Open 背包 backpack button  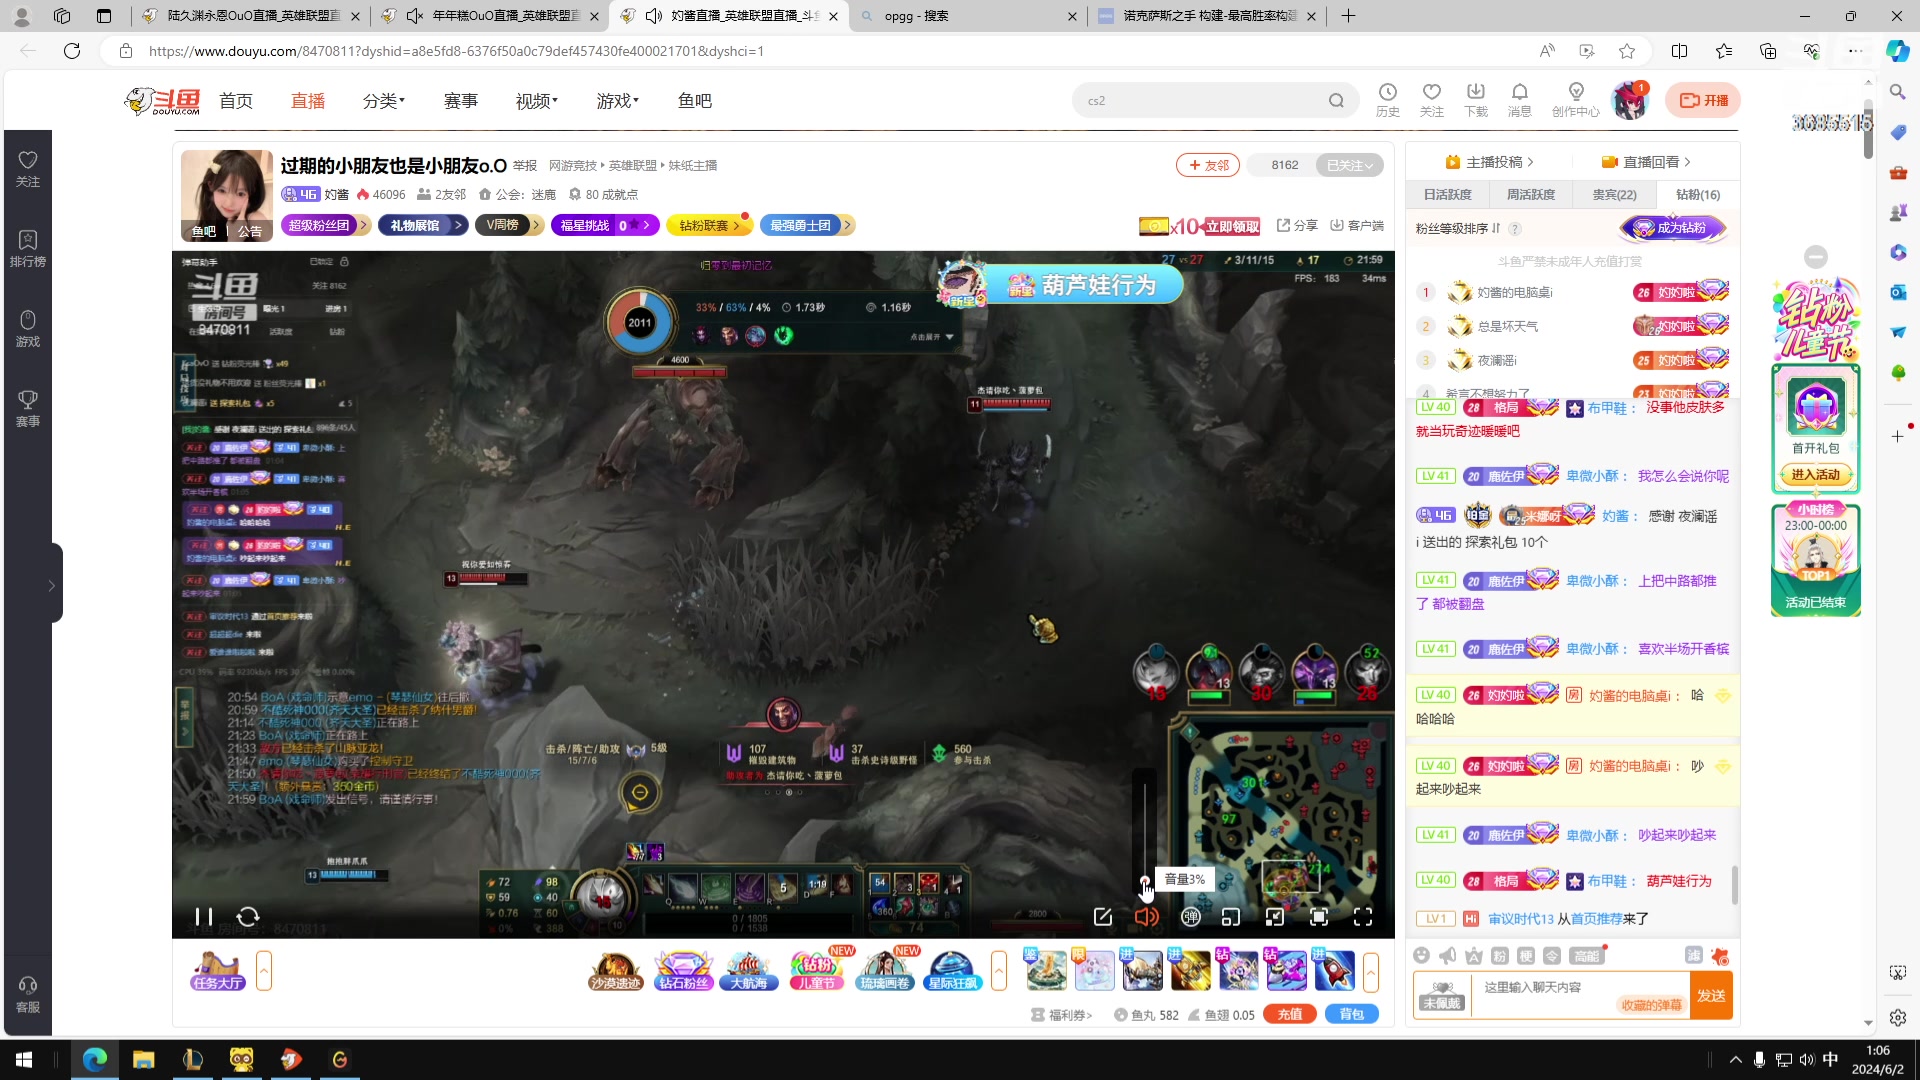[x=1352, y=1014]
